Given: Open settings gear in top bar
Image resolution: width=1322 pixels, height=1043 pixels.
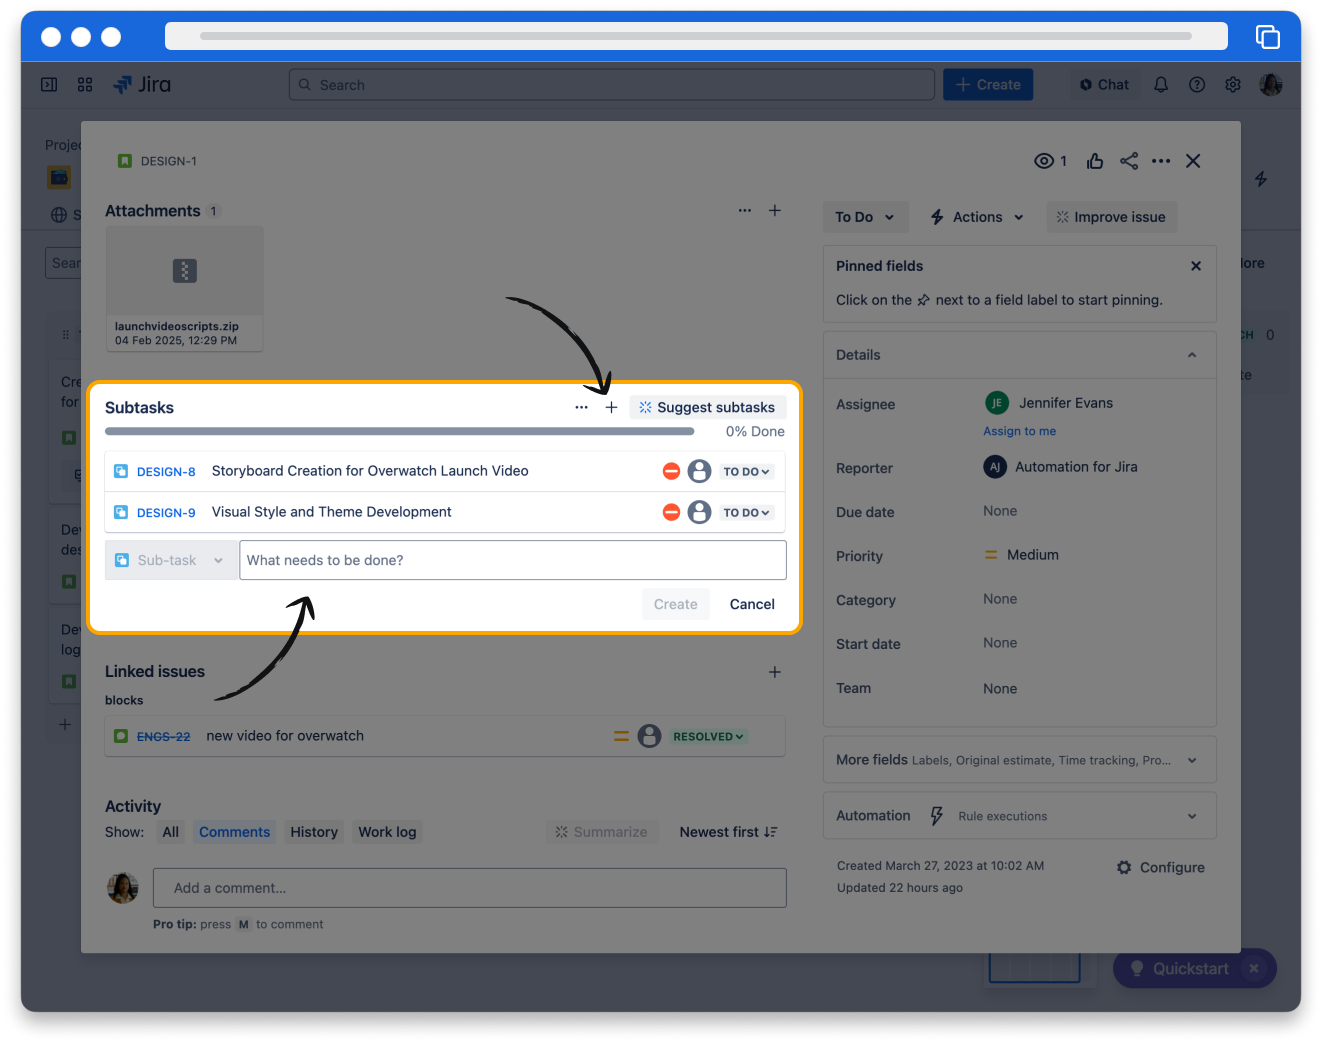Looking at the screenshot, I should pos(1233,85).
